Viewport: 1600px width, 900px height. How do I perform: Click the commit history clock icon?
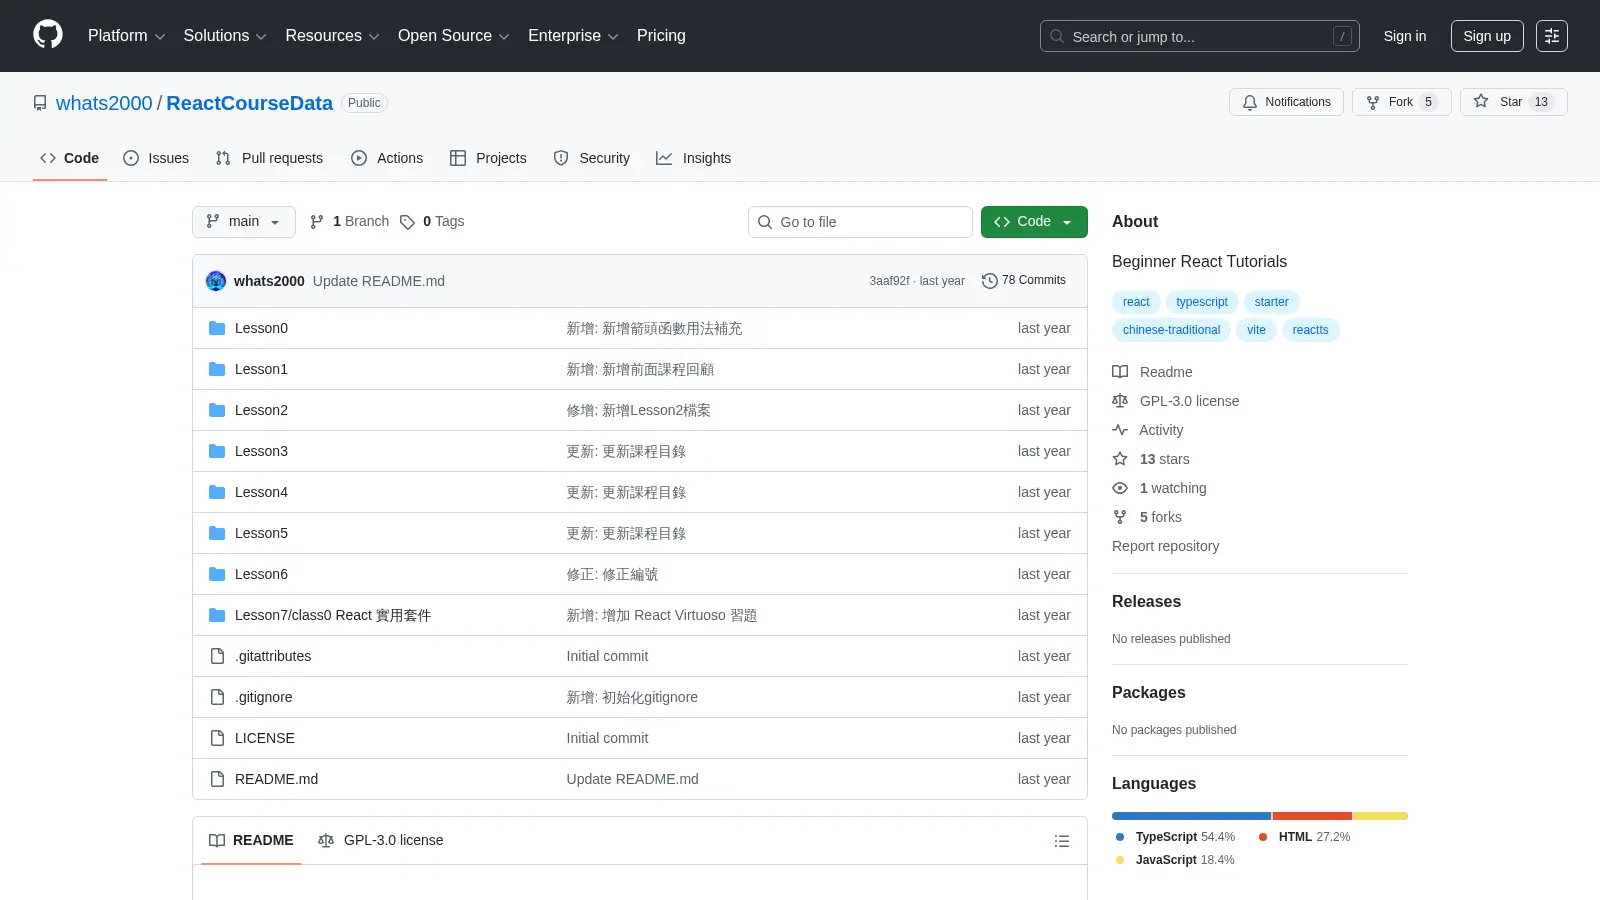[x=990, y=281]
